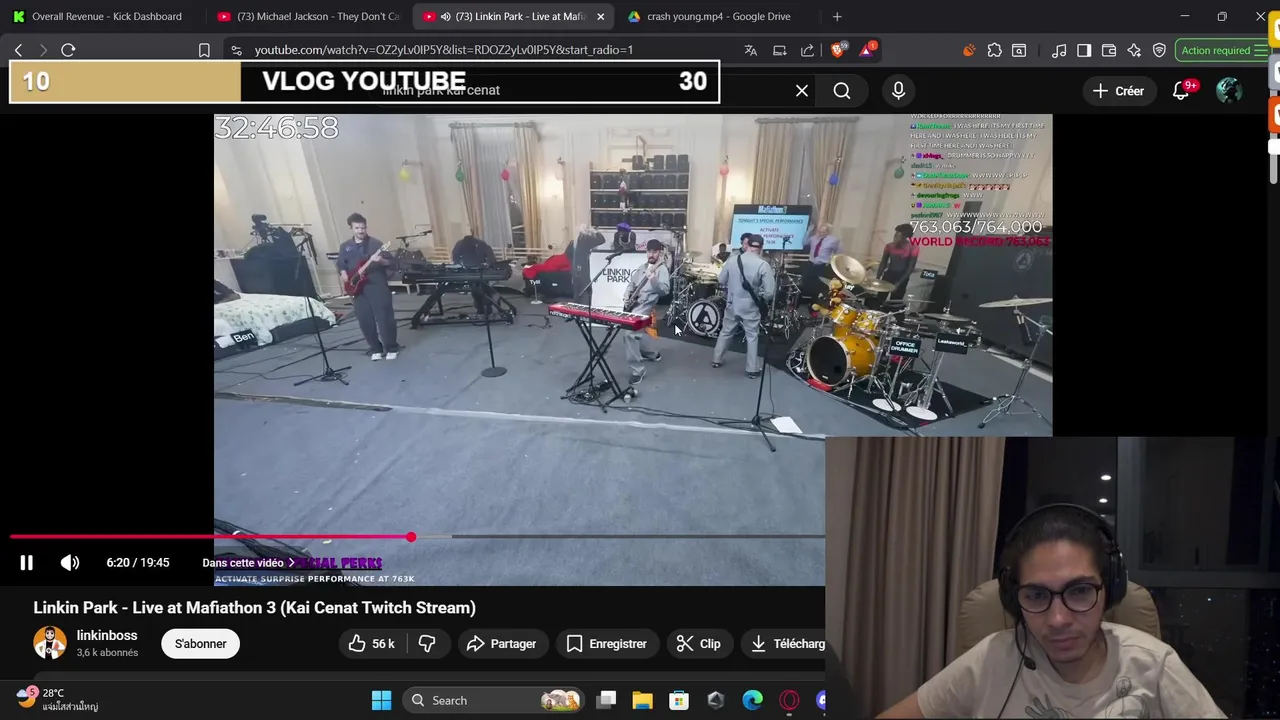Open Brave Rewards triangle icon
1280x720 pixels.
coord(867,50)
